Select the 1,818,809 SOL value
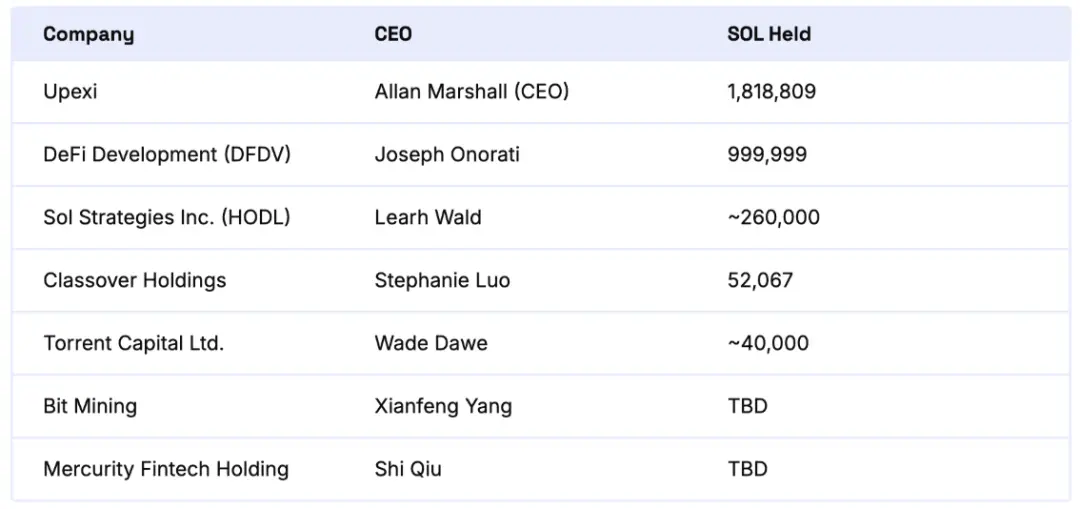This screenshot has height=509, width=1080. pyautogui.click(x=771, y=92)
